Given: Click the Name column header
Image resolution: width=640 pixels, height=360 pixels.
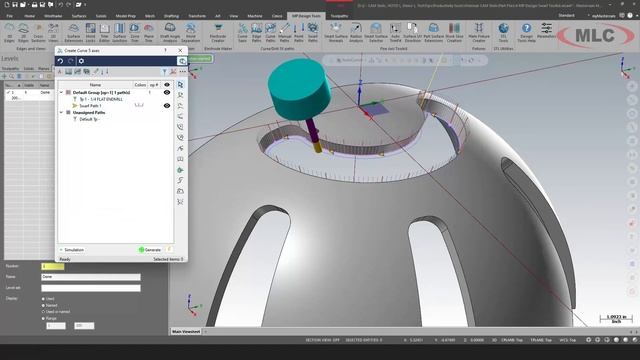Looking at the screenshot, I should 95,85.
